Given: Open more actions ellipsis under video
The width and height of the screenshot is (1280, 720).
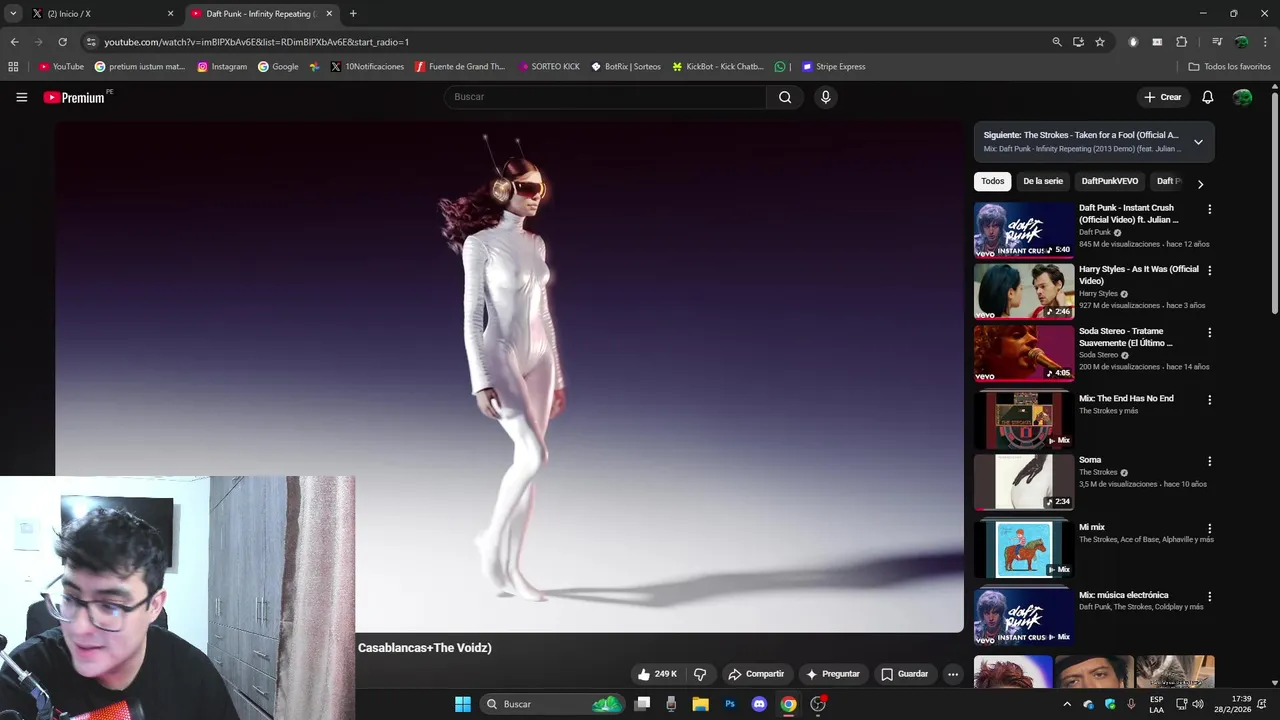Looking at the screenshot, I should (x=953, y=674).
